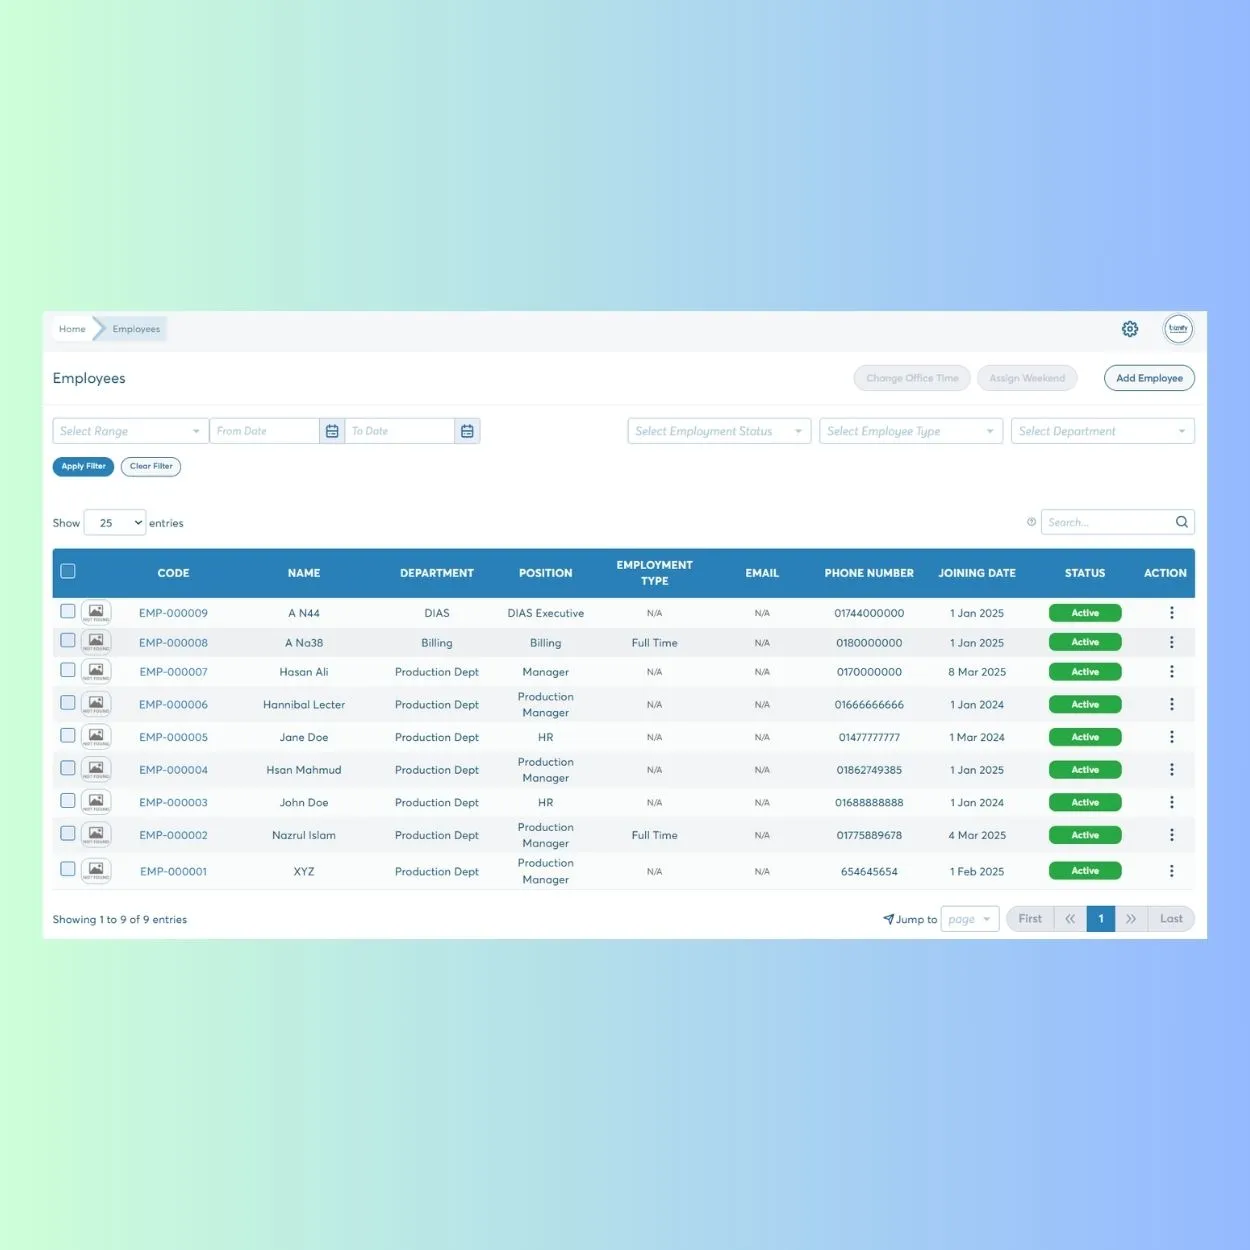The image size is (1250, 1250).
Task: Go to next page with double-chevron
Action: [x=1131, y=919]
